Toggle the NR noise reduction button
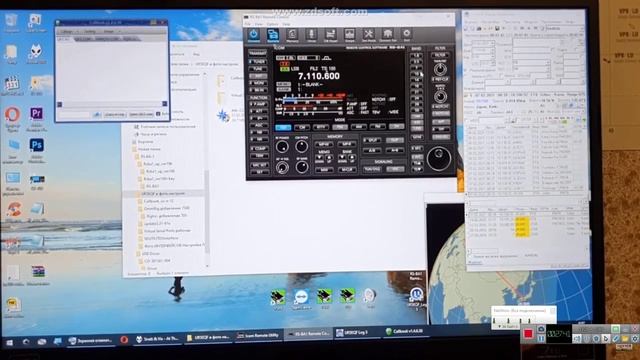The image size is (640, 360). [258, 139]
